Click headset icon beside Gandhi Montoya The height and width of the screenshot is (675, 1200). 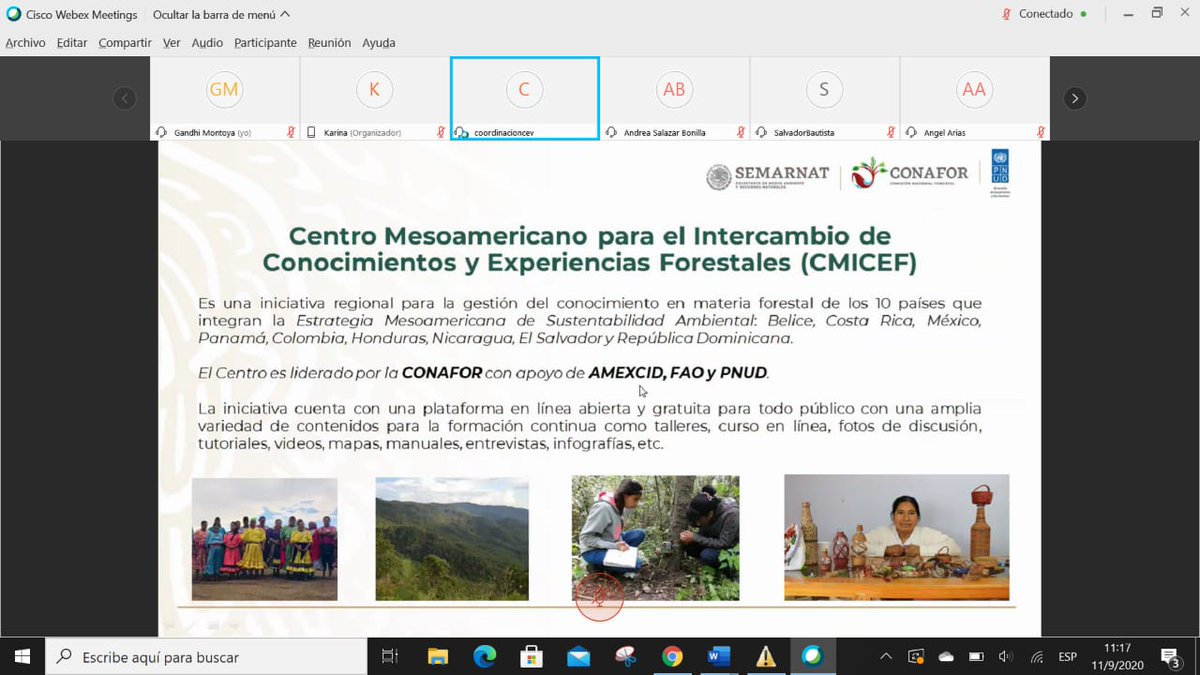(161, 132)
